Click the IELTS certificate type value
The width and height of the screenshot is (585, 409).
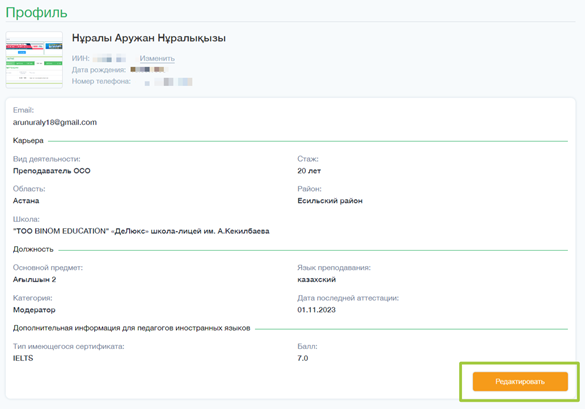pyautogui.click(x=23, y=358)
